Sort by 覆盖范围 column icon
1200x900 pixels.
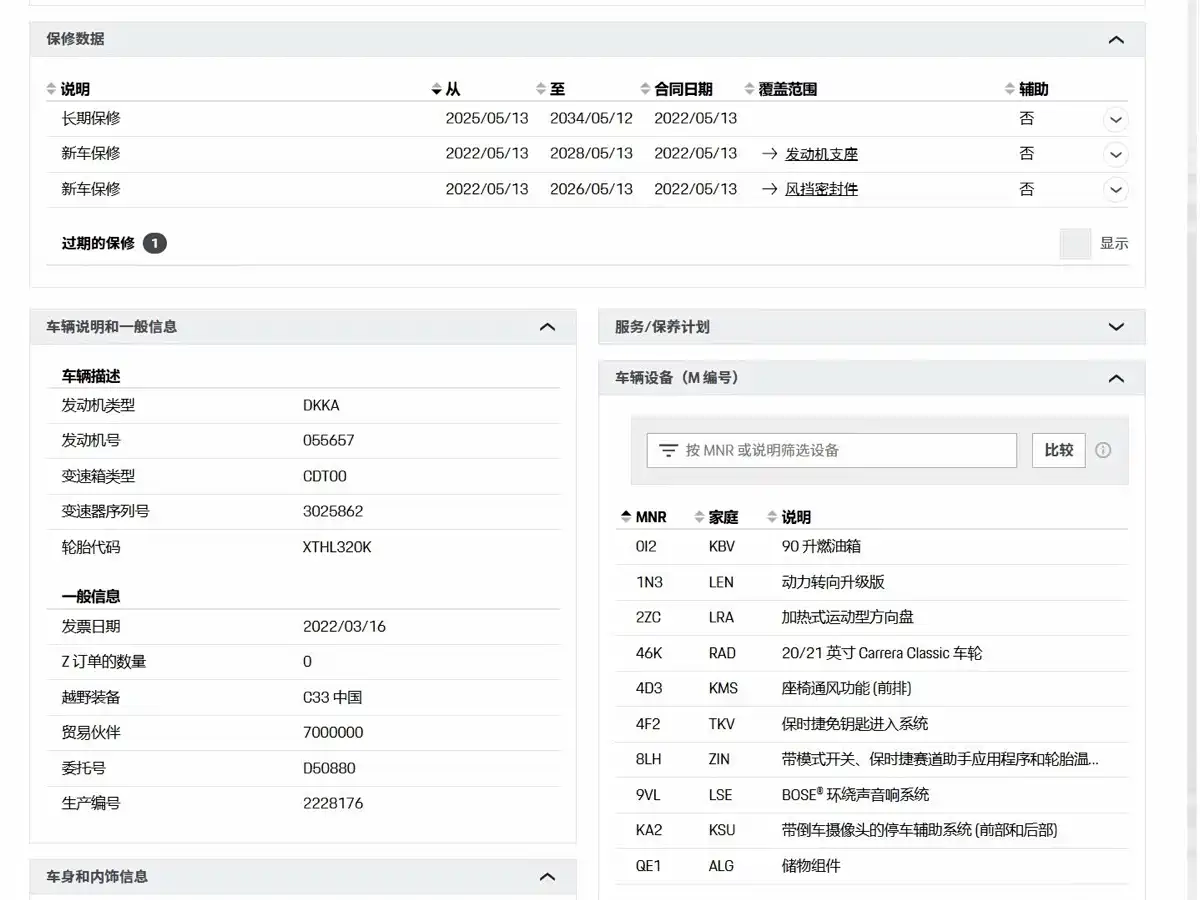click(750, 89)
